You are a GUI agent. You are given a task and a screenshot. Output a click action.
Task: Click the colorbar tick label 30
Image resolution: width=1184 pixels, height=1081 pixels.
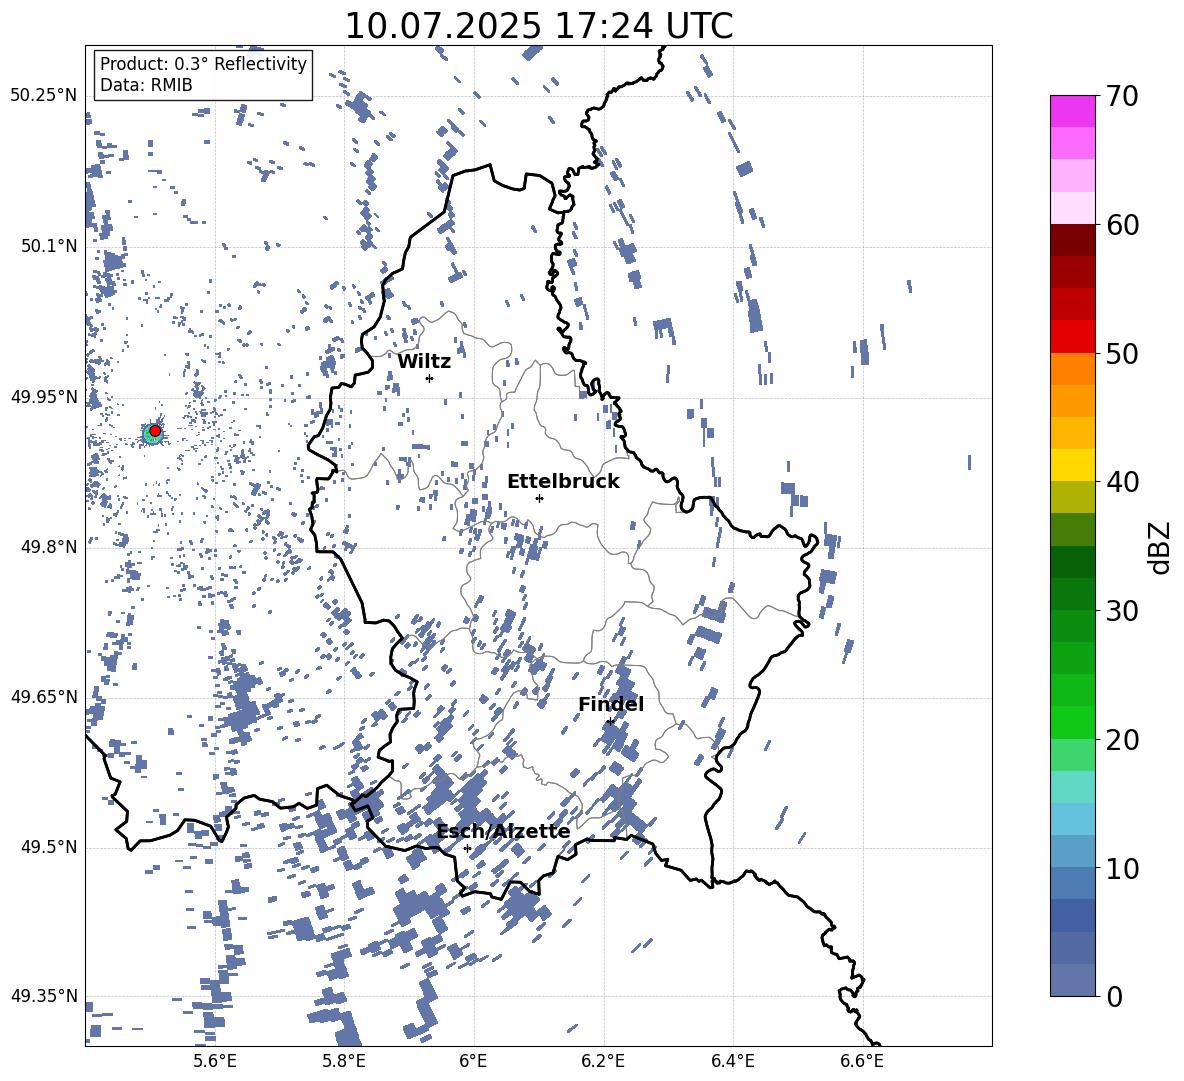click(x=1123, y=611)
